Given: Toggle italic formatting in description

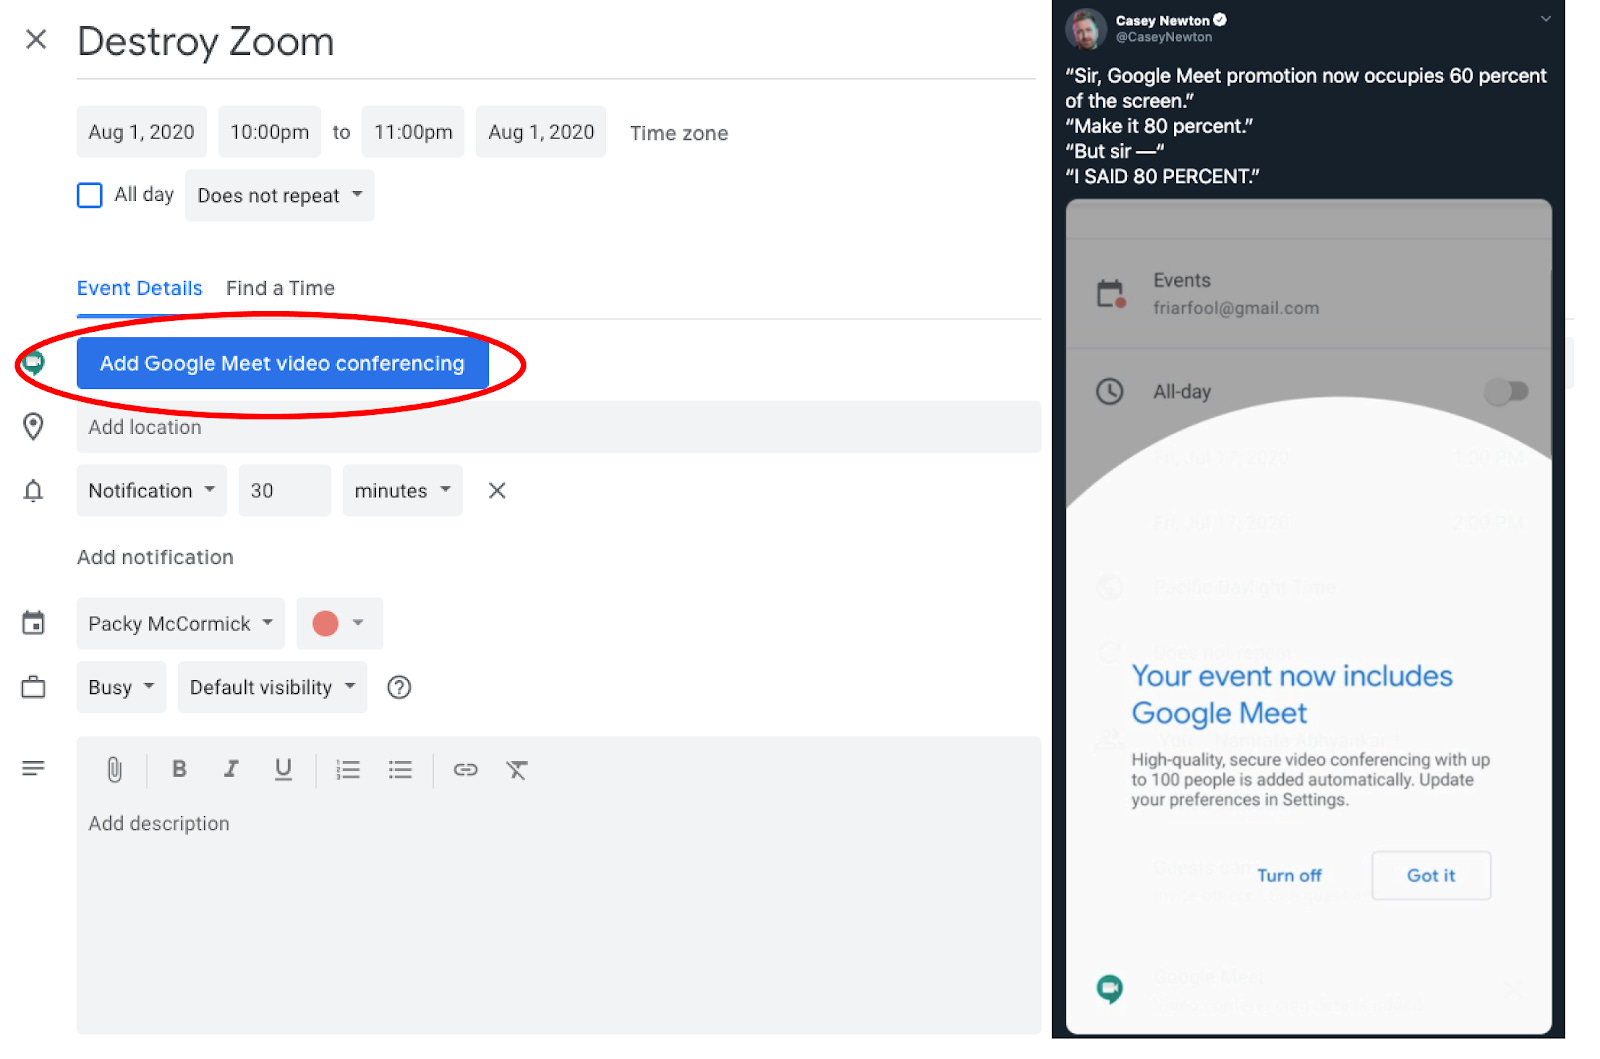Looking at the screenshot, I should (231, 769).
